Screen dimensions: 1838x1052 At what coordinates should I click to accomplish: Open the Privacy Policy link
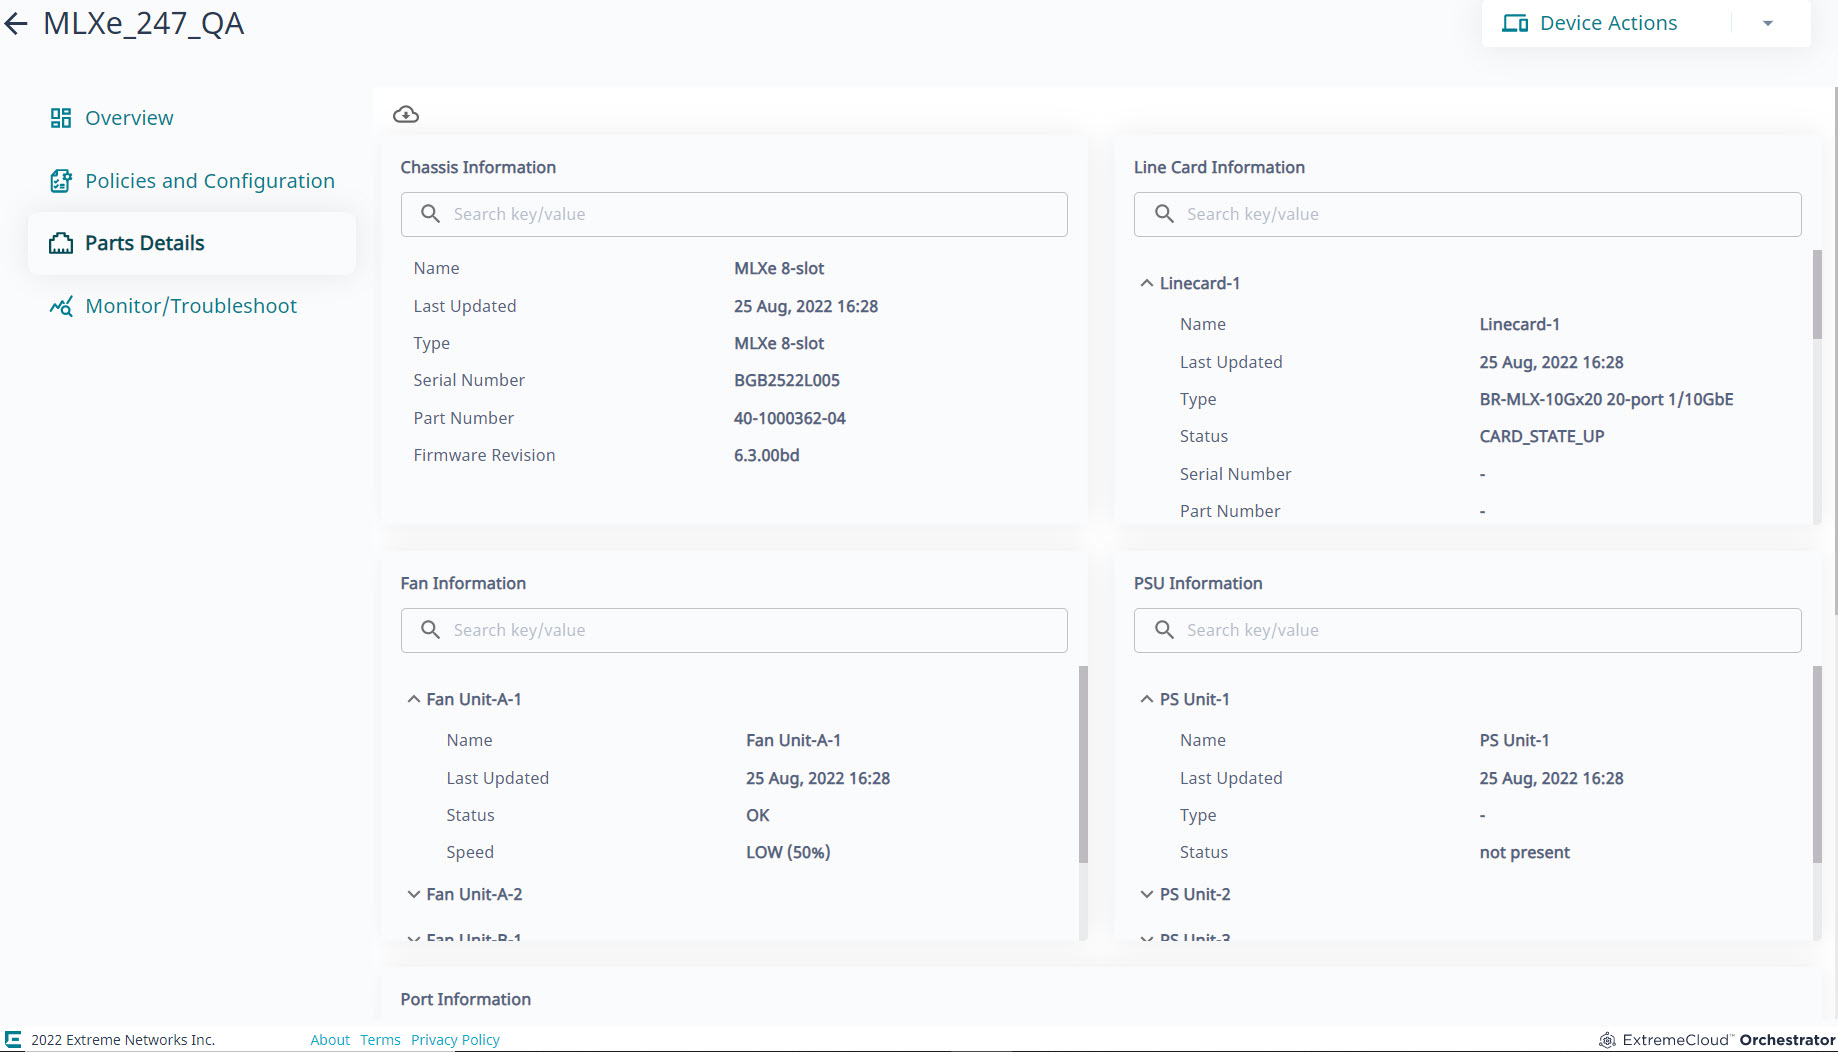click(455, 1040)
